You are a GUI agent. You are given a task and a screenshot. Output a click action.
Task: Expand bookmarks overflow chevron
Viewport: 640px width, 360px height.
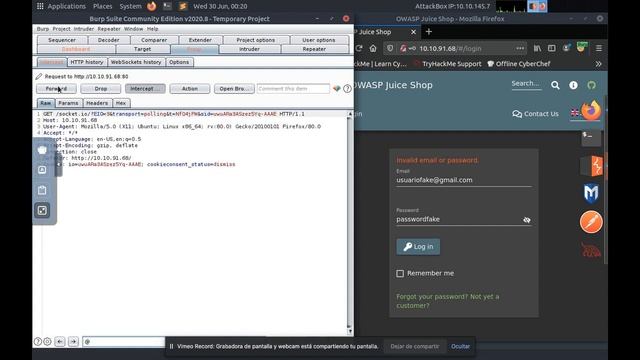click(x=598, y=64)
